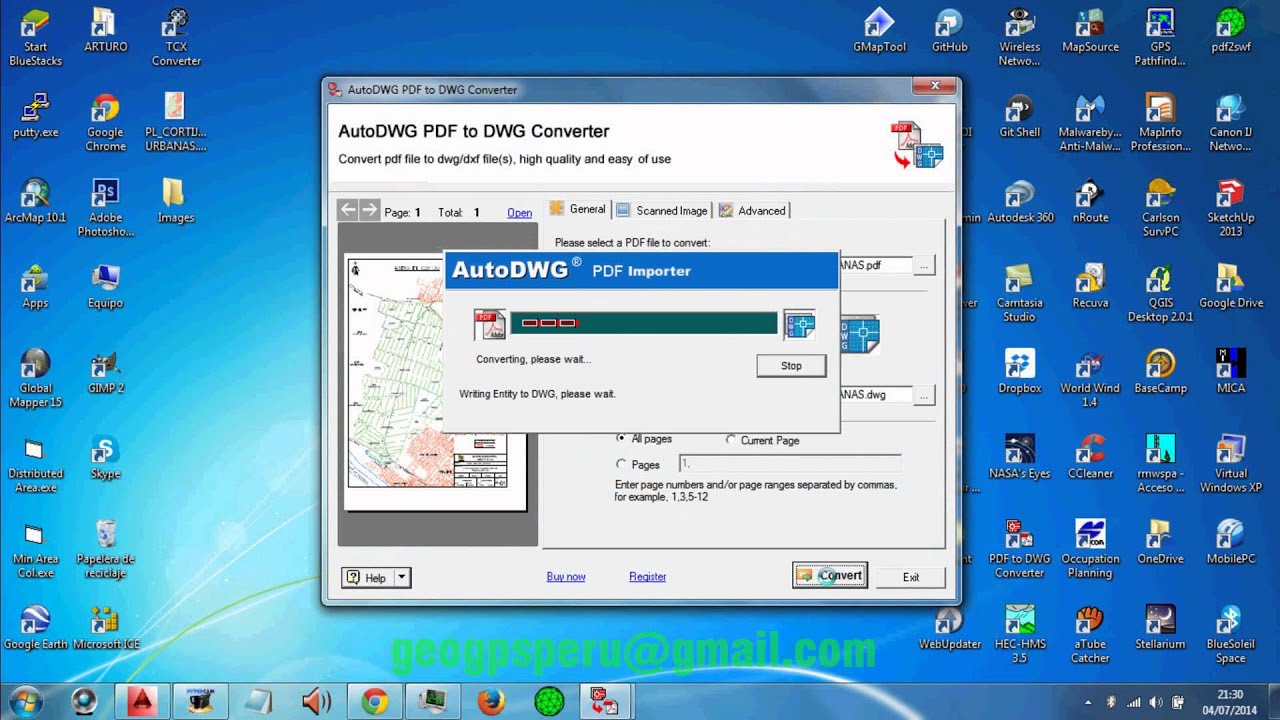1280x720 pixels.
Task: Browse for output DWG file button
Action: (x=924, y=395)
